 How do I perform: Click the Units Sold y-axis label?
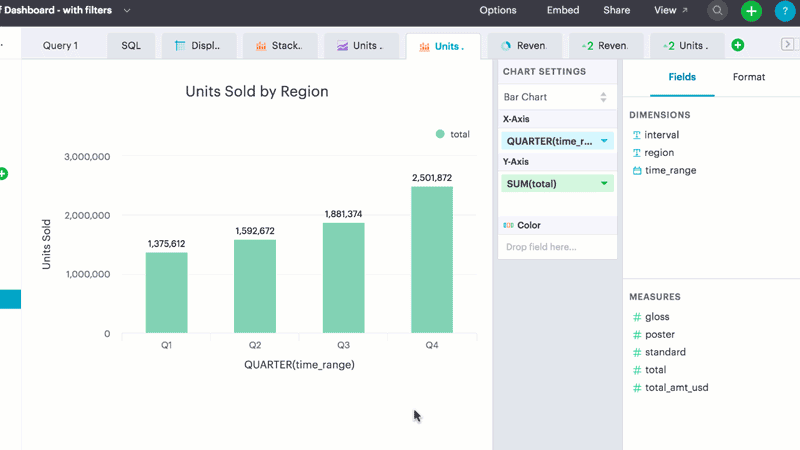[x=46, y=244]
